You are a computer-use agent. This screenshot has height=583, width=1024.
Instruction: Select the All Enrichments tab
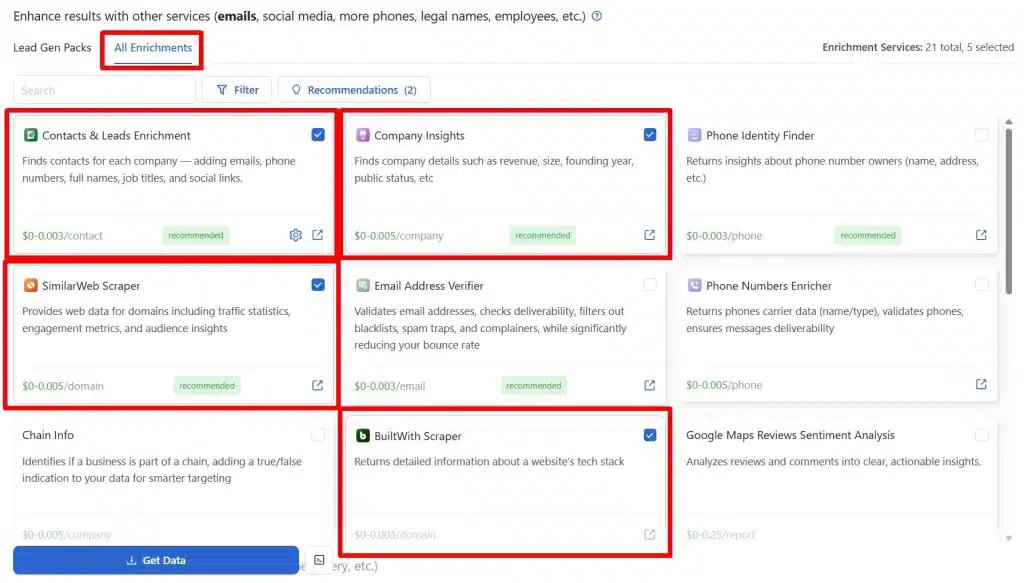tap(151, 47)
